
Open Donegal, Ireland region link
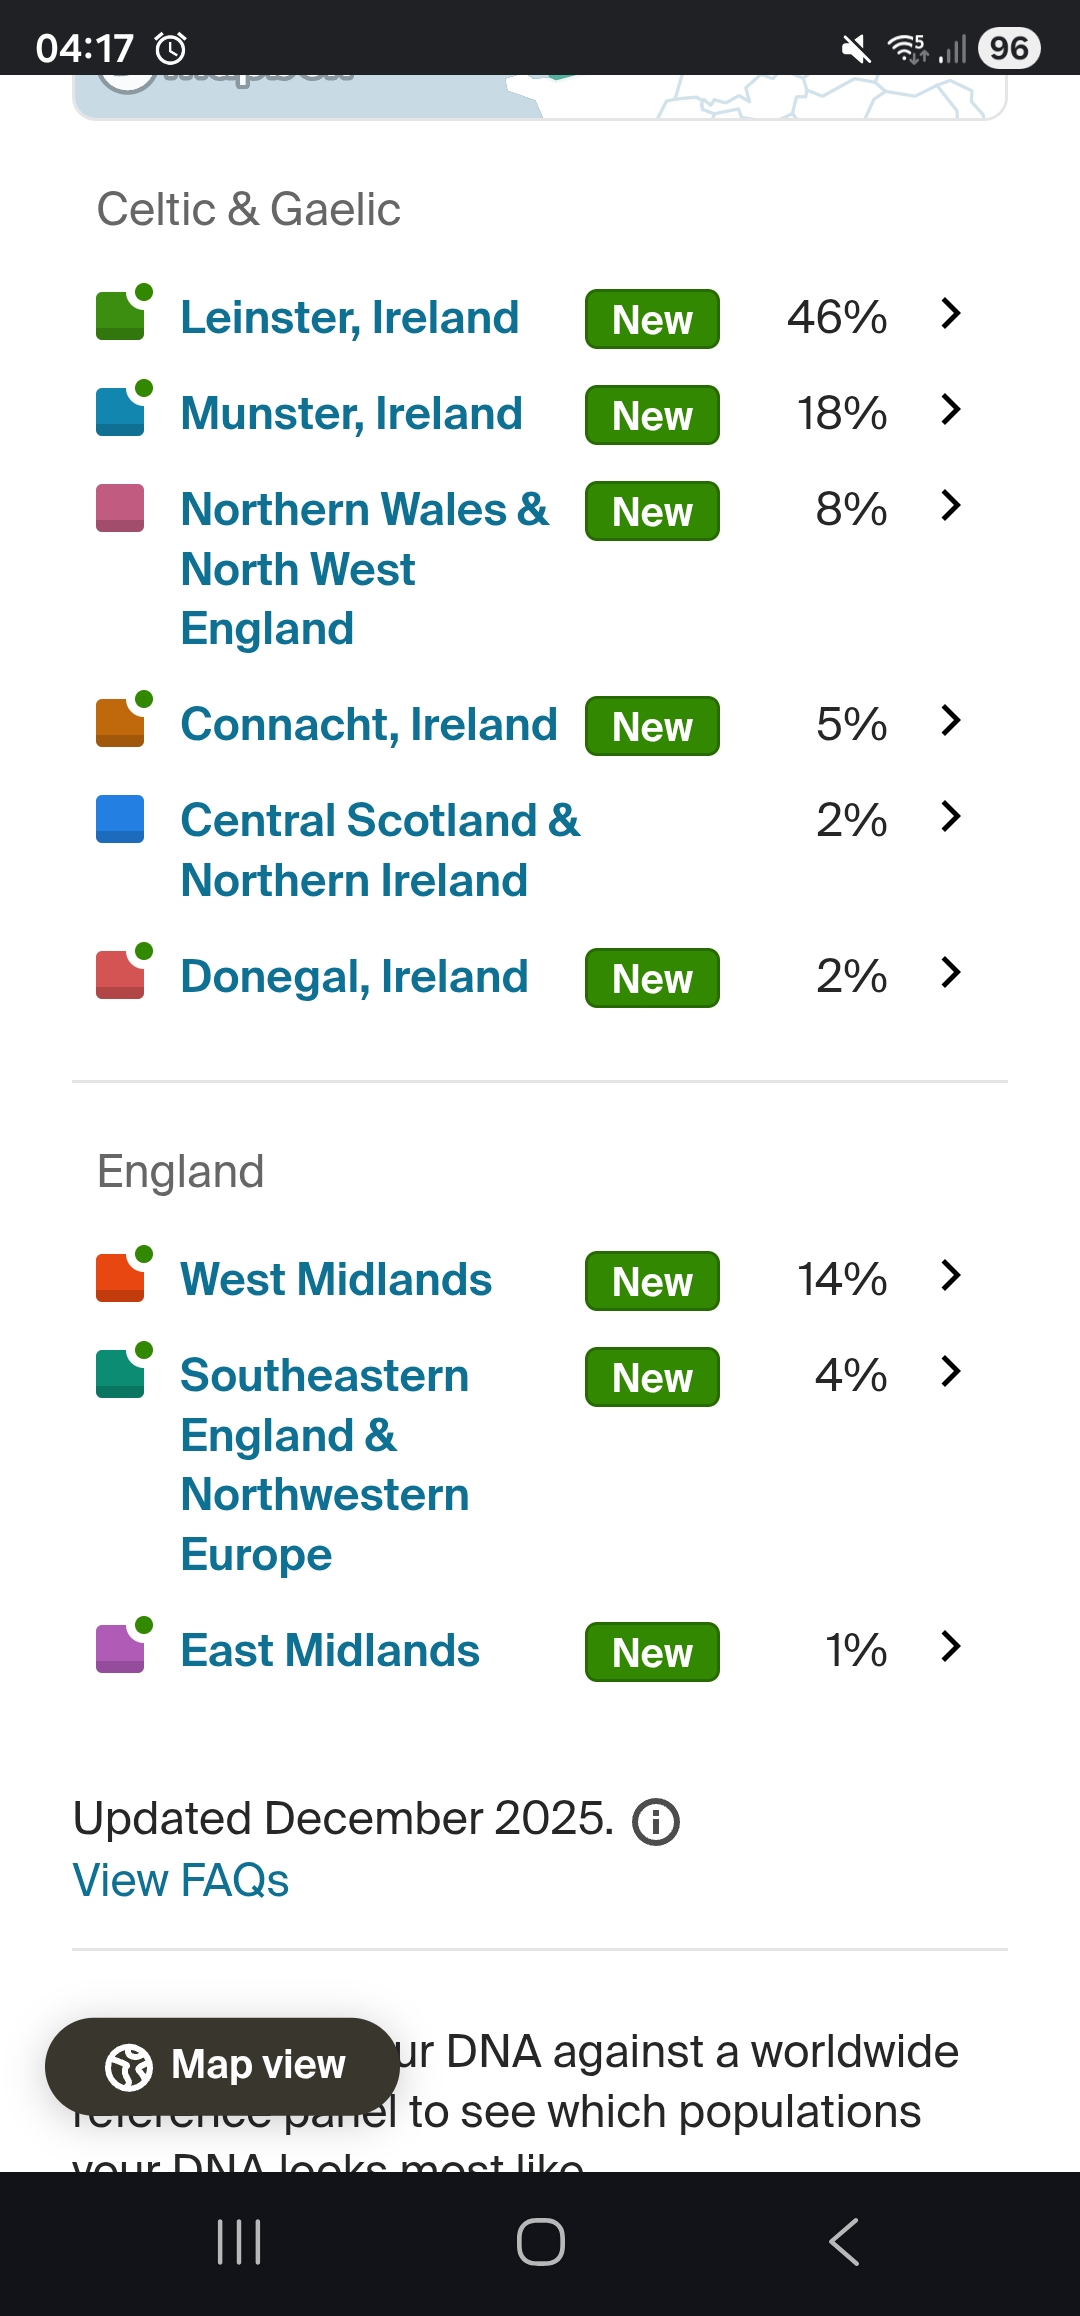[x=354, y=977]
